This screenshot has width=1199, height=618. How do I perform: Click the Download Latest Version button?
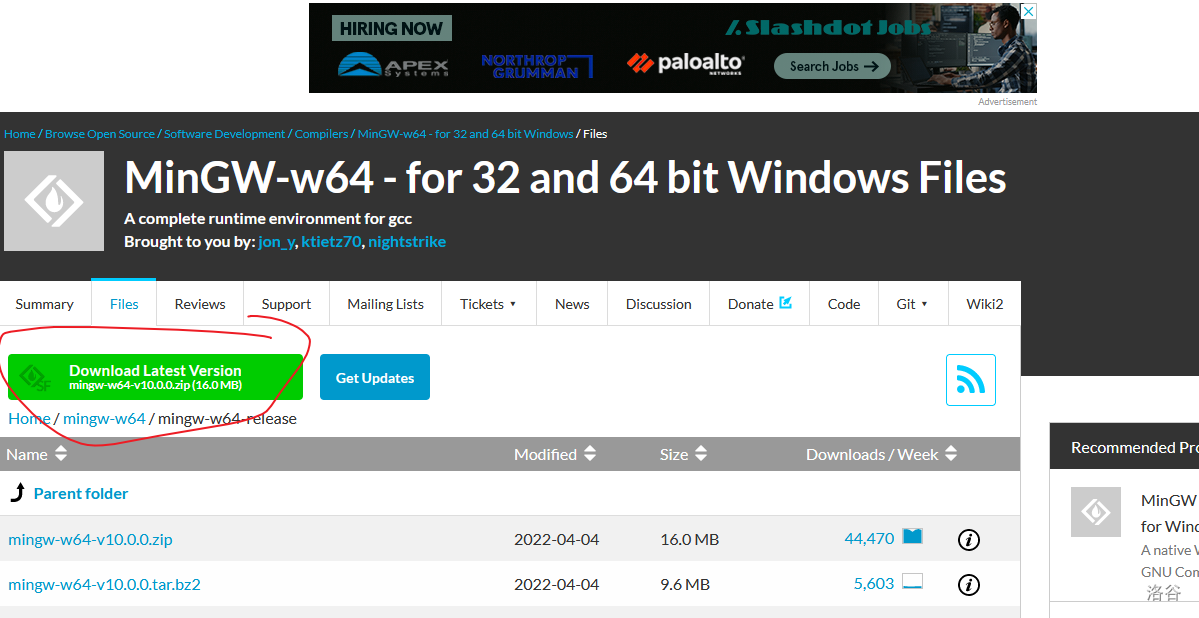[155, 377]
